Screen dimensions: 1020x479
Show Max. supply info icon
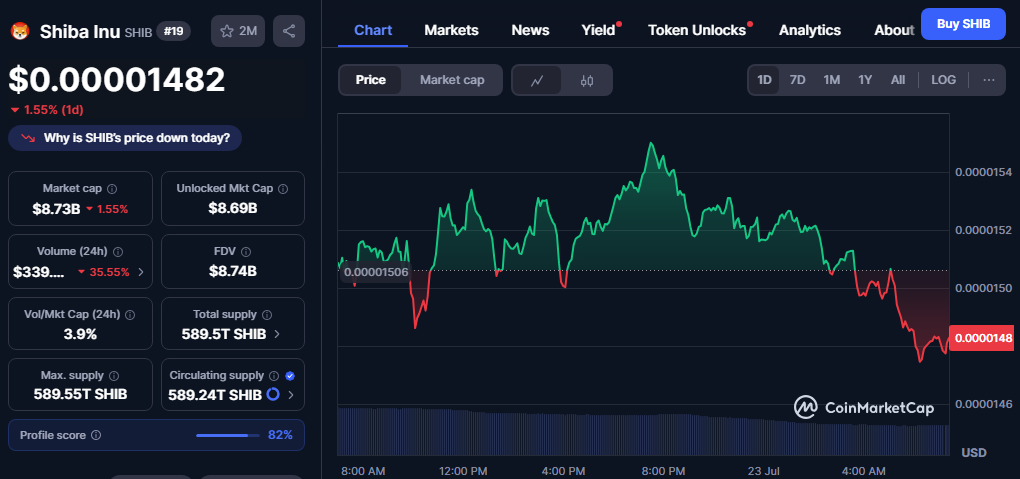point(114,376)
